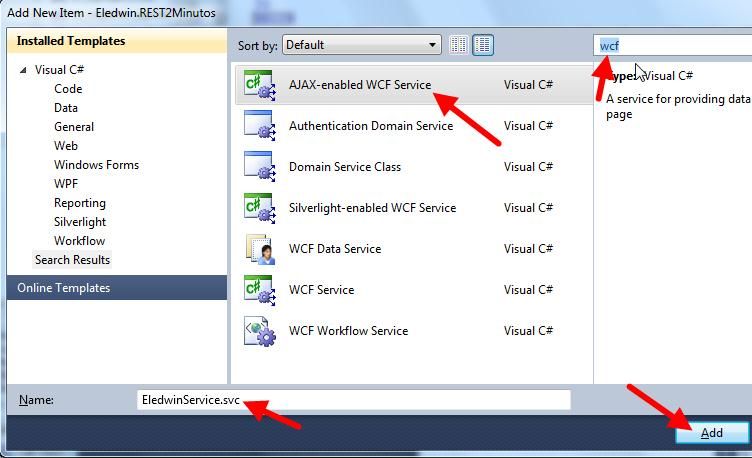This screenshot has width=752, height=458.
Task: Select the AJAX-enabled WCF Service label
Action: [x=360, y=85]
